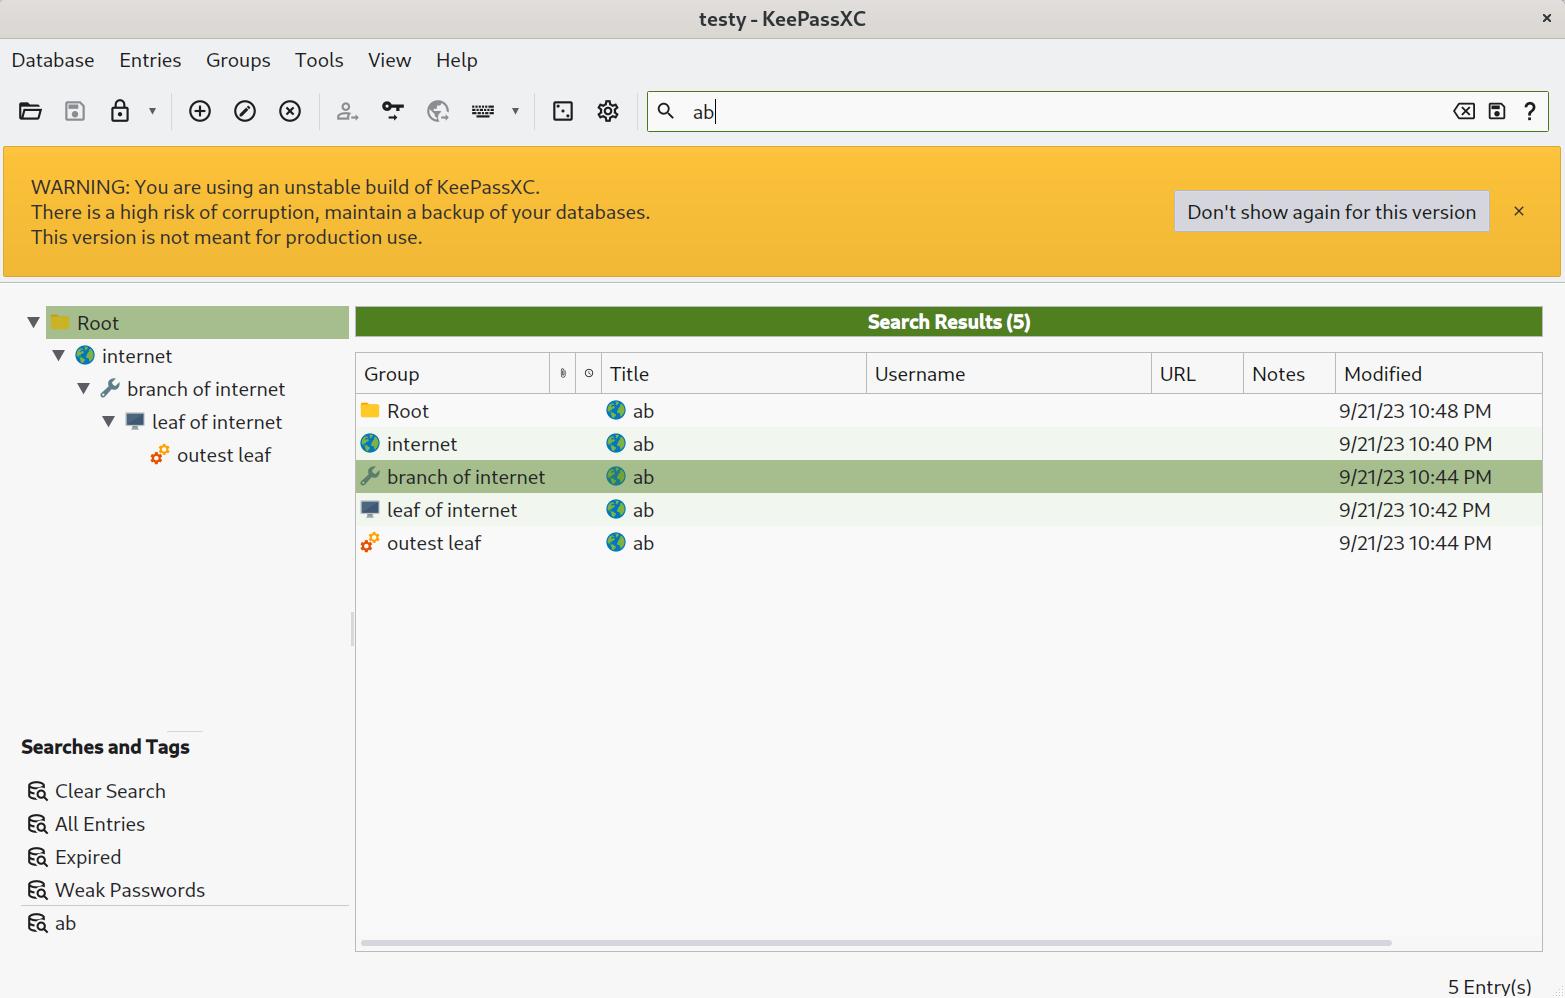Open a database file via toolbar
Screen dimensions: 1565x998
click(x=30, y=111)
